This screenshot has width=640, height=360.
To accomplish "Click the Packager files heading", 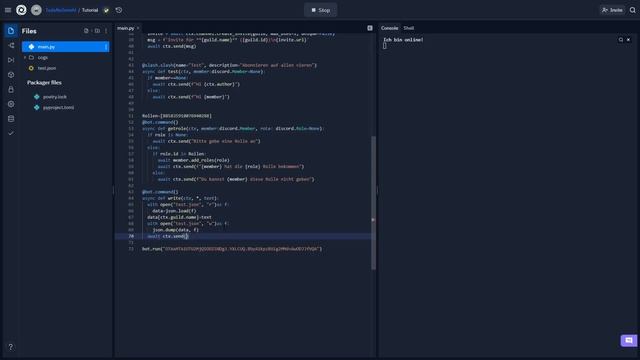I will pos(44,82).
